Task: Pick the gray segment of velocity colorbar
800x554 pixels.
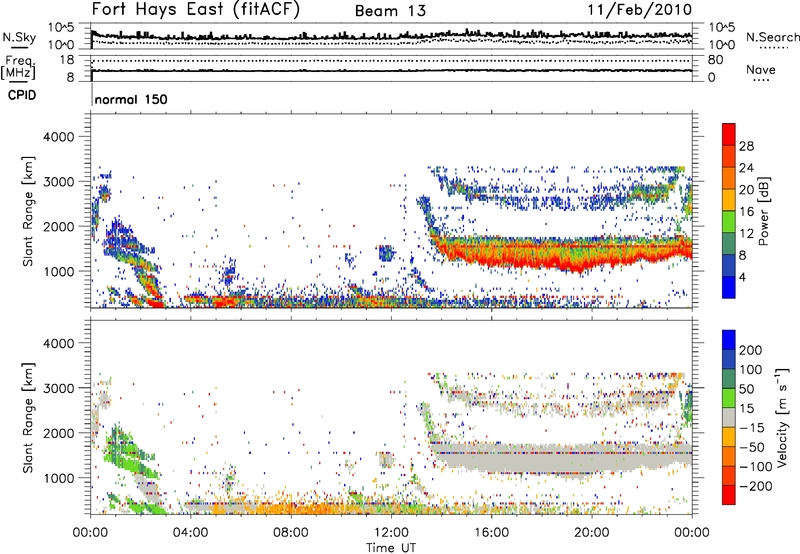Action: [x=729, y=417]
